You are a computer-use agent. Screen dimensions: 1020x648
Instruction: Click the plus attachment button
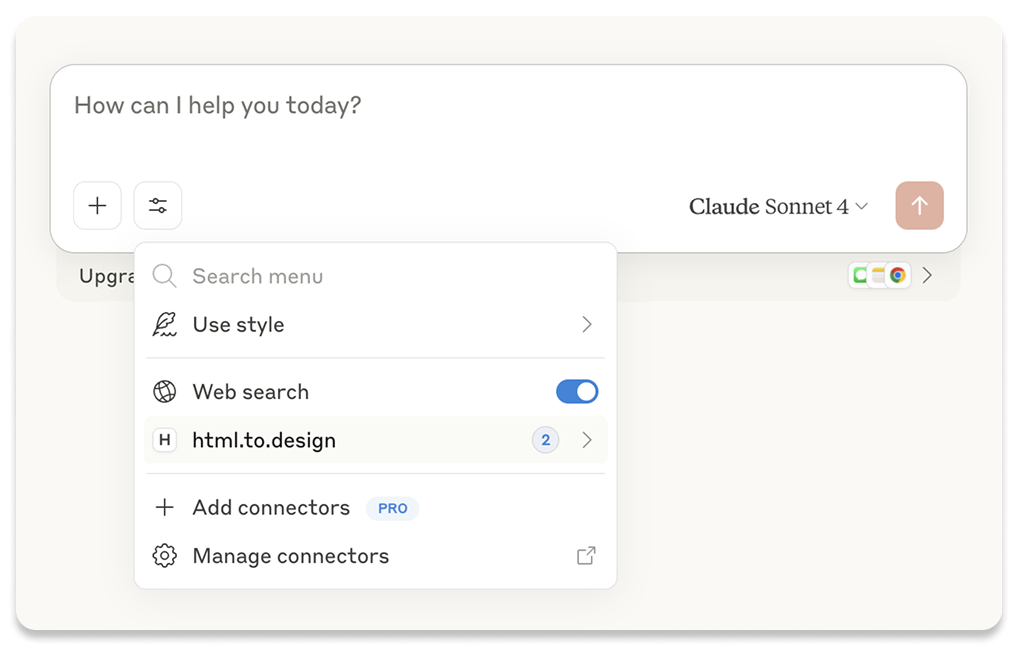tap(98, 206)
